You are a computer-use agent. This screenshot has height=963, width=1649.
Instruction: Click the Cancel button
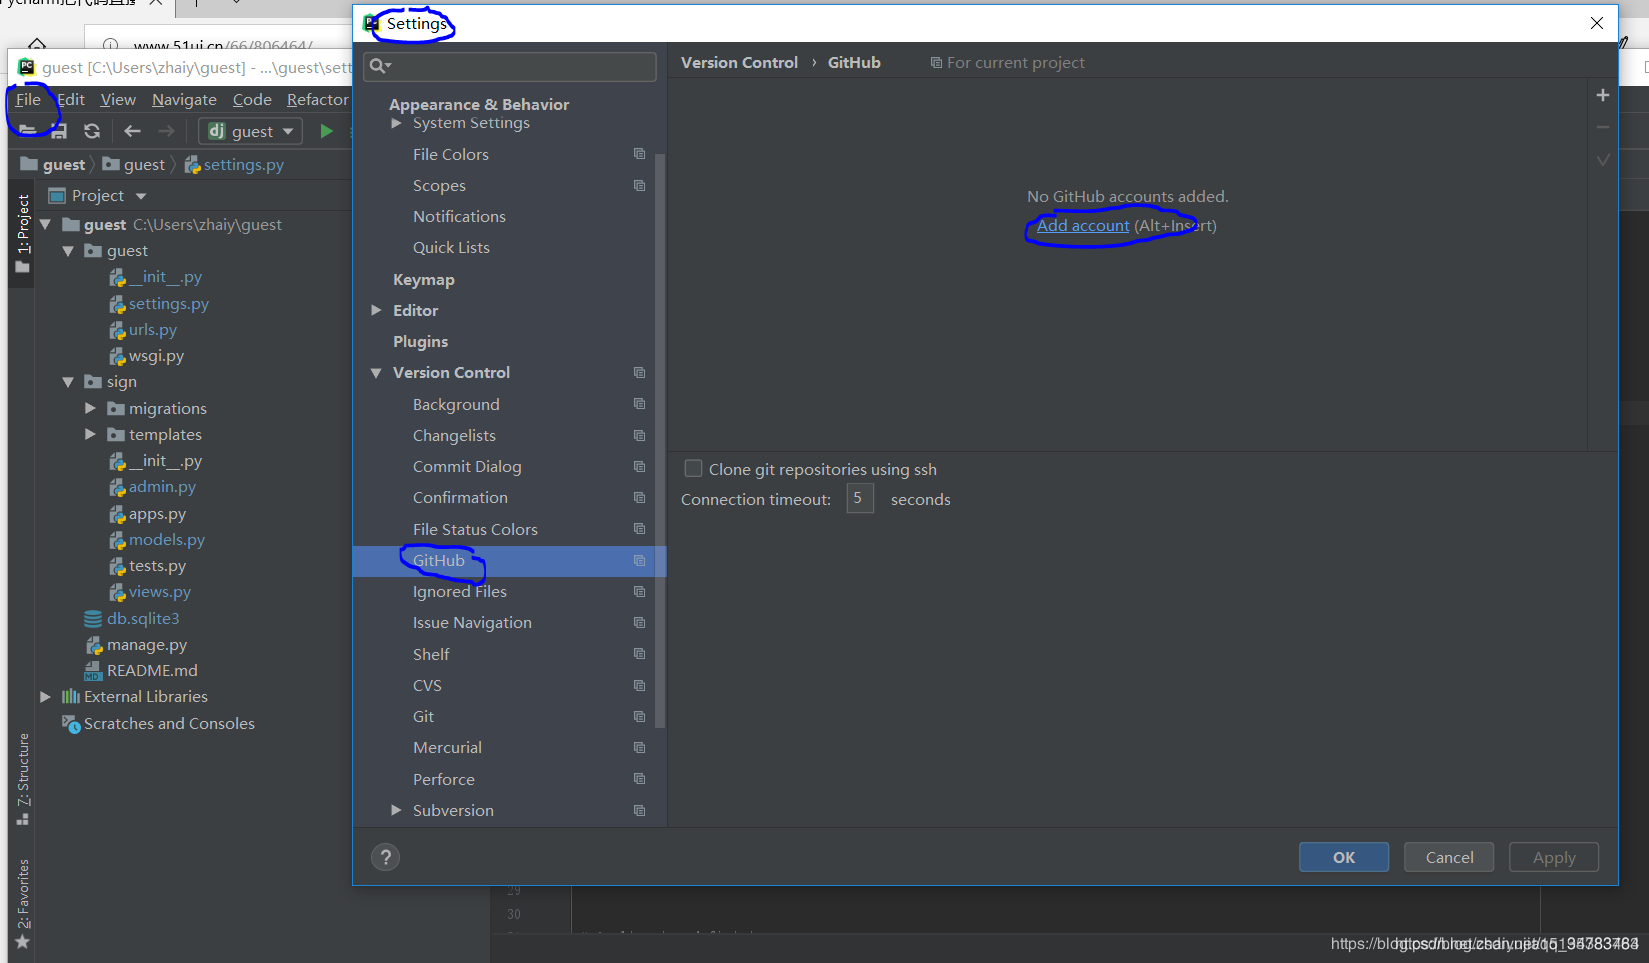tap(1449, 857)
